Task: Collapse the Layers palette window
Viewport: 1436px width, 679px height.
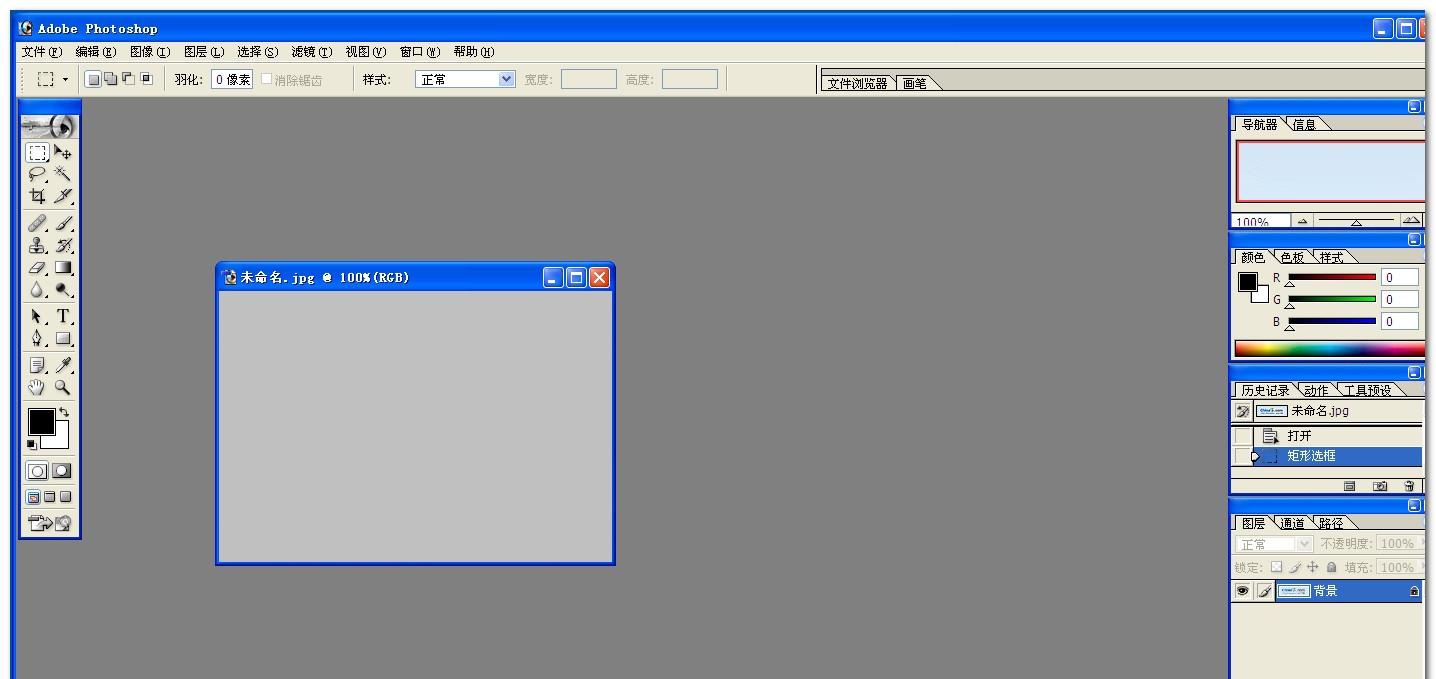Action: 1414,505
